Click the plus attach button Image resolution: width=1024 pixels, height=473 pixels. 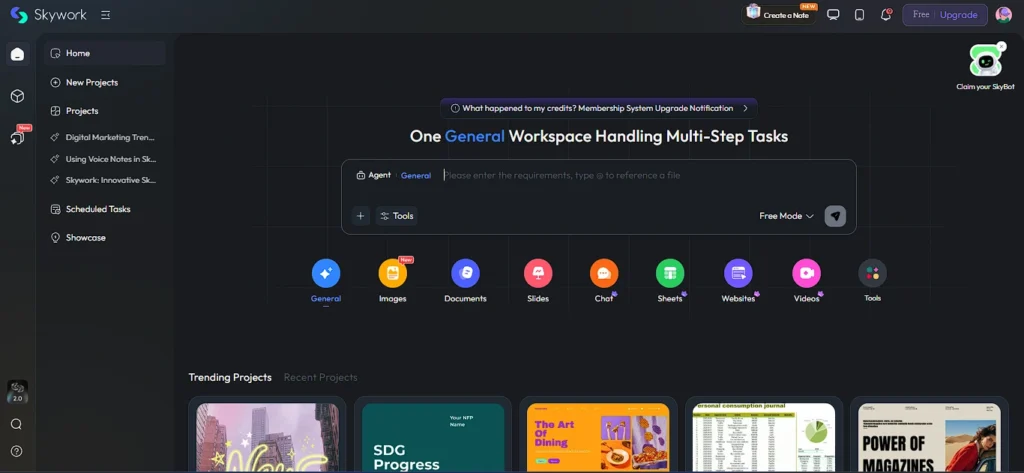[360, 216]
